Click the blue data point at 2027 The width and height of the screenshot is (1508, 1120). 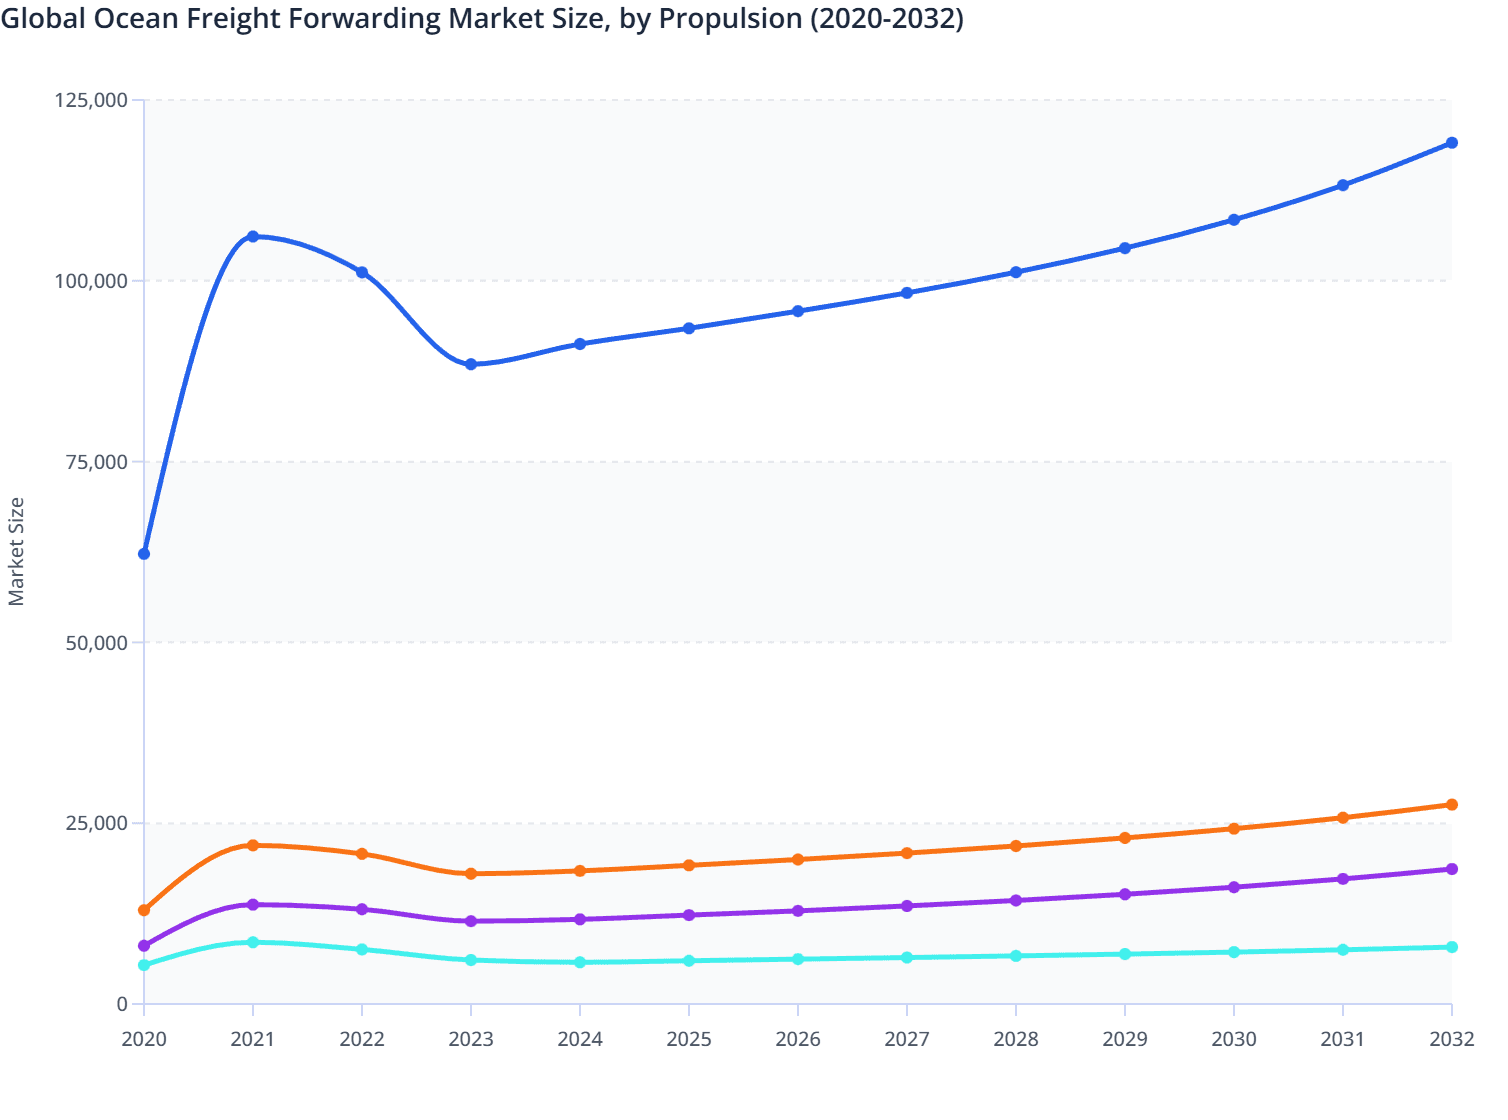(907, 293)
